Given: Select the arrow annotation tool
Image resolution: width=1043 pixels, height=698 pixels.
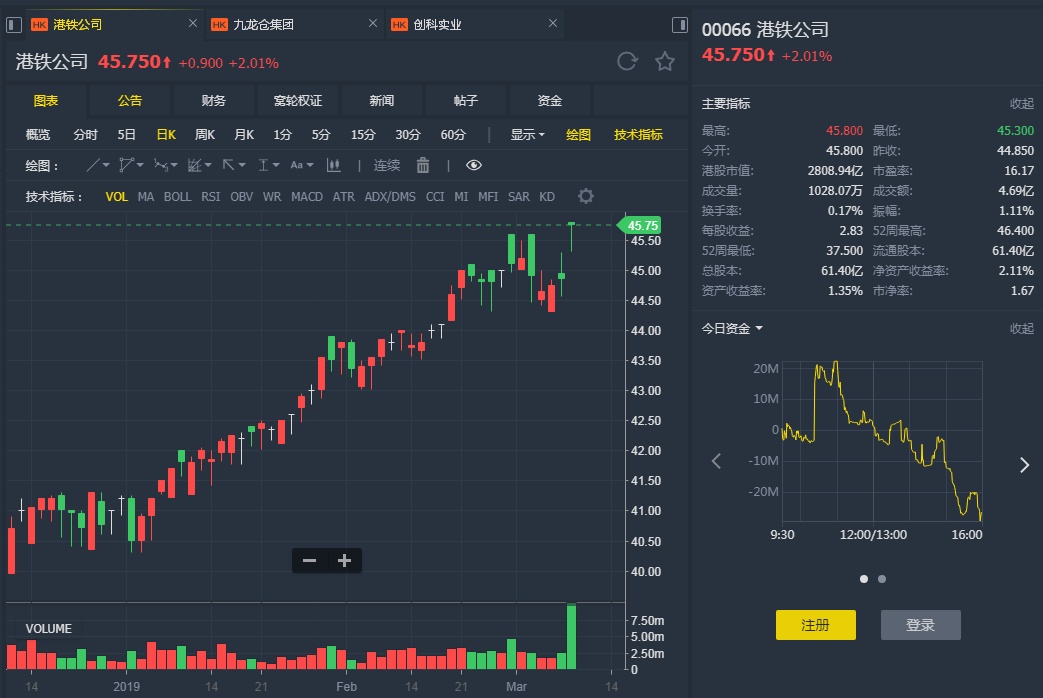Looking at the screenshot, I should (228, 165).
